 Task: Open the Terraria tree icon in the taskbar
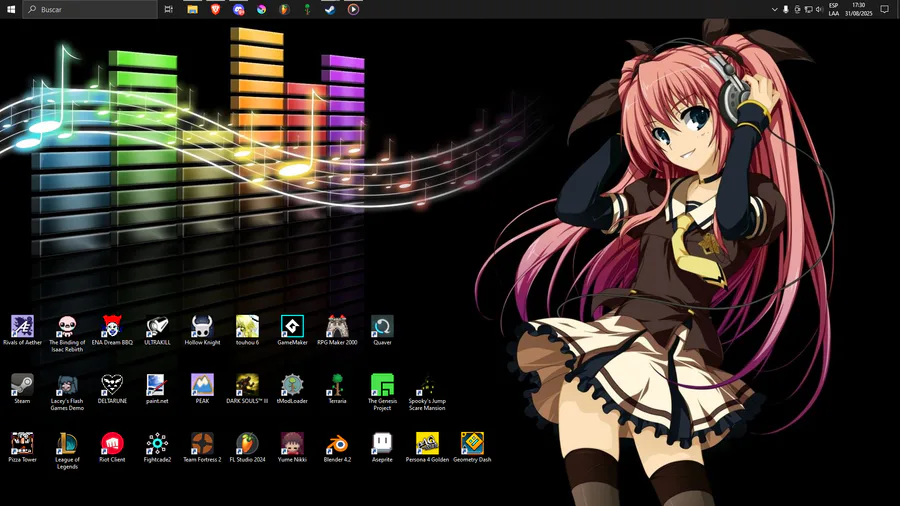coord(307,9)
